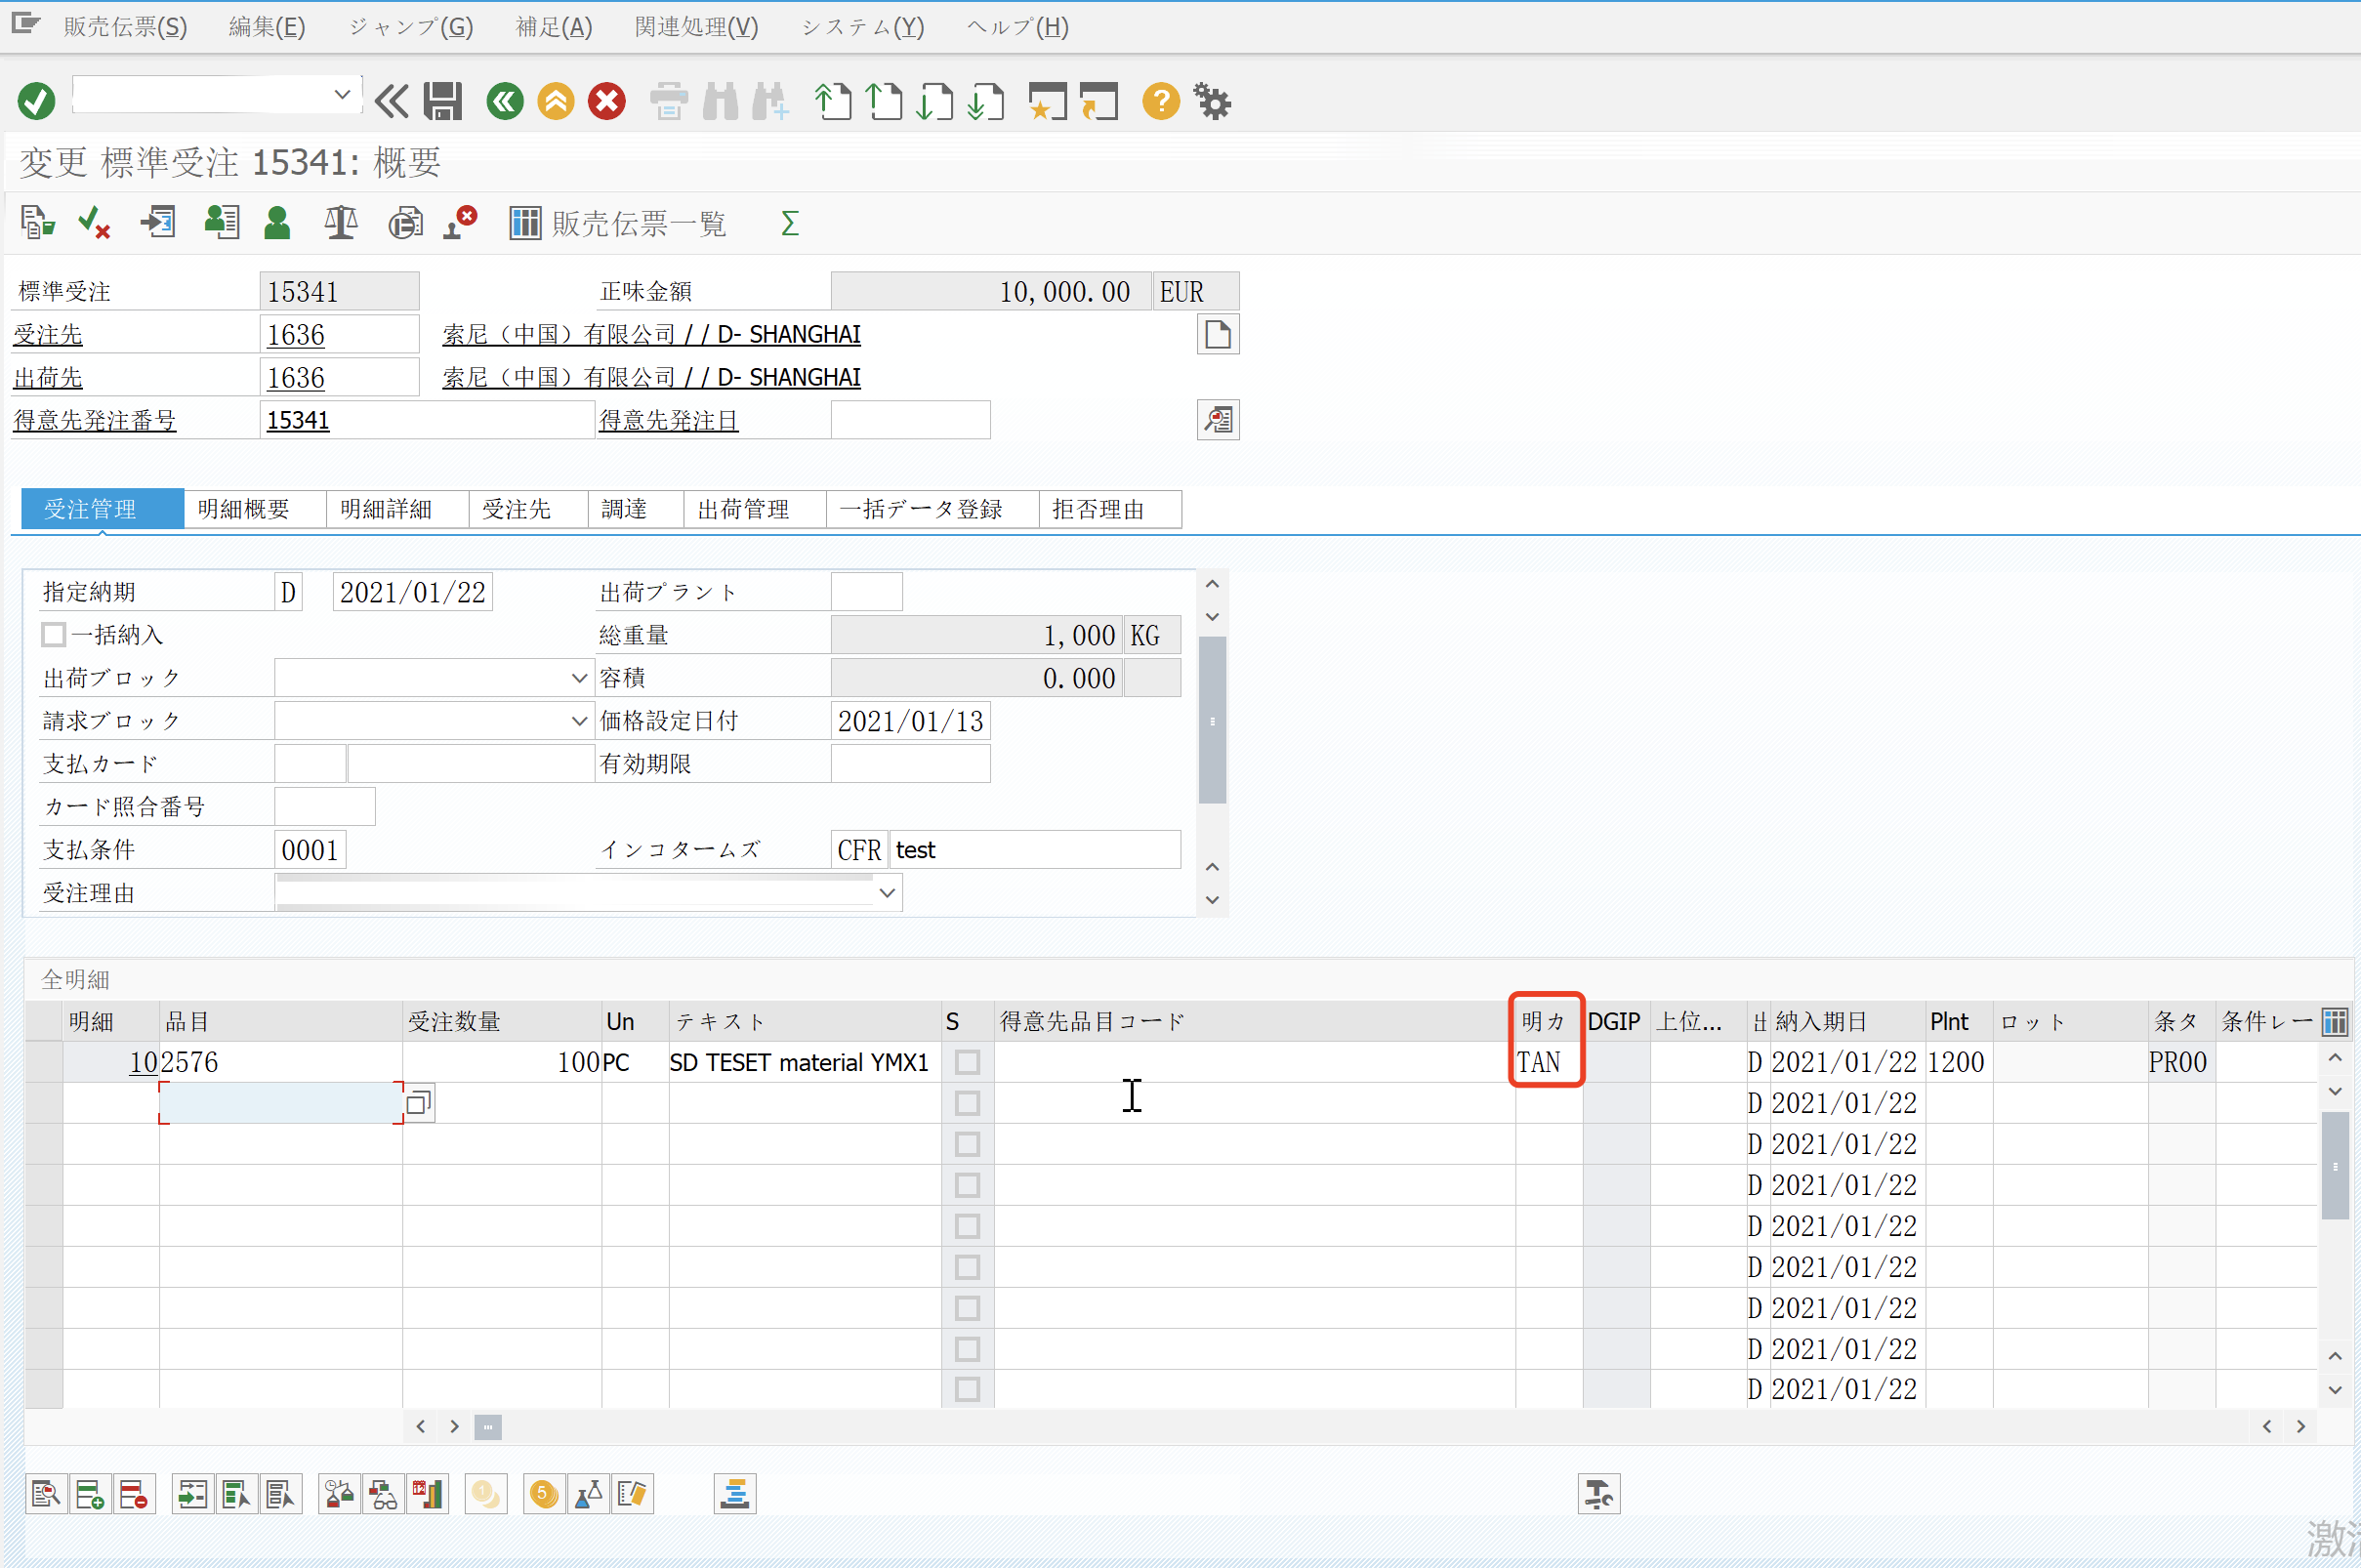Toggle the S checkbox in eighth table row
2361x1568 pixels.
click(x=967, y=1349)
